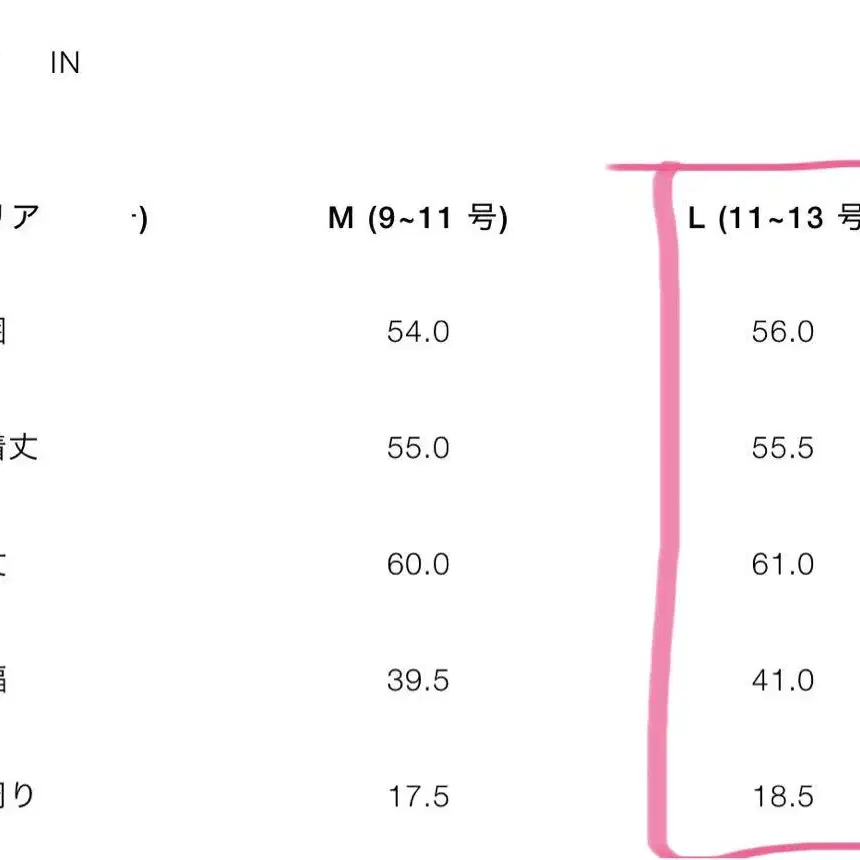Select the 55.5 measurement cell
860x860 pixels.
pyautogui.click(x=783, y=448)
